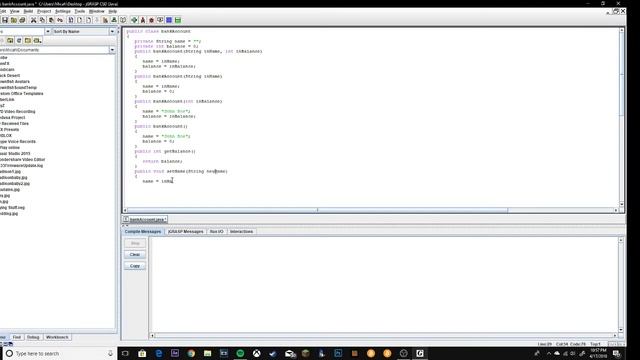Viewport: 640px width, 360px height.
Task: Click the browser new folder icon
Action: (28, 40)
